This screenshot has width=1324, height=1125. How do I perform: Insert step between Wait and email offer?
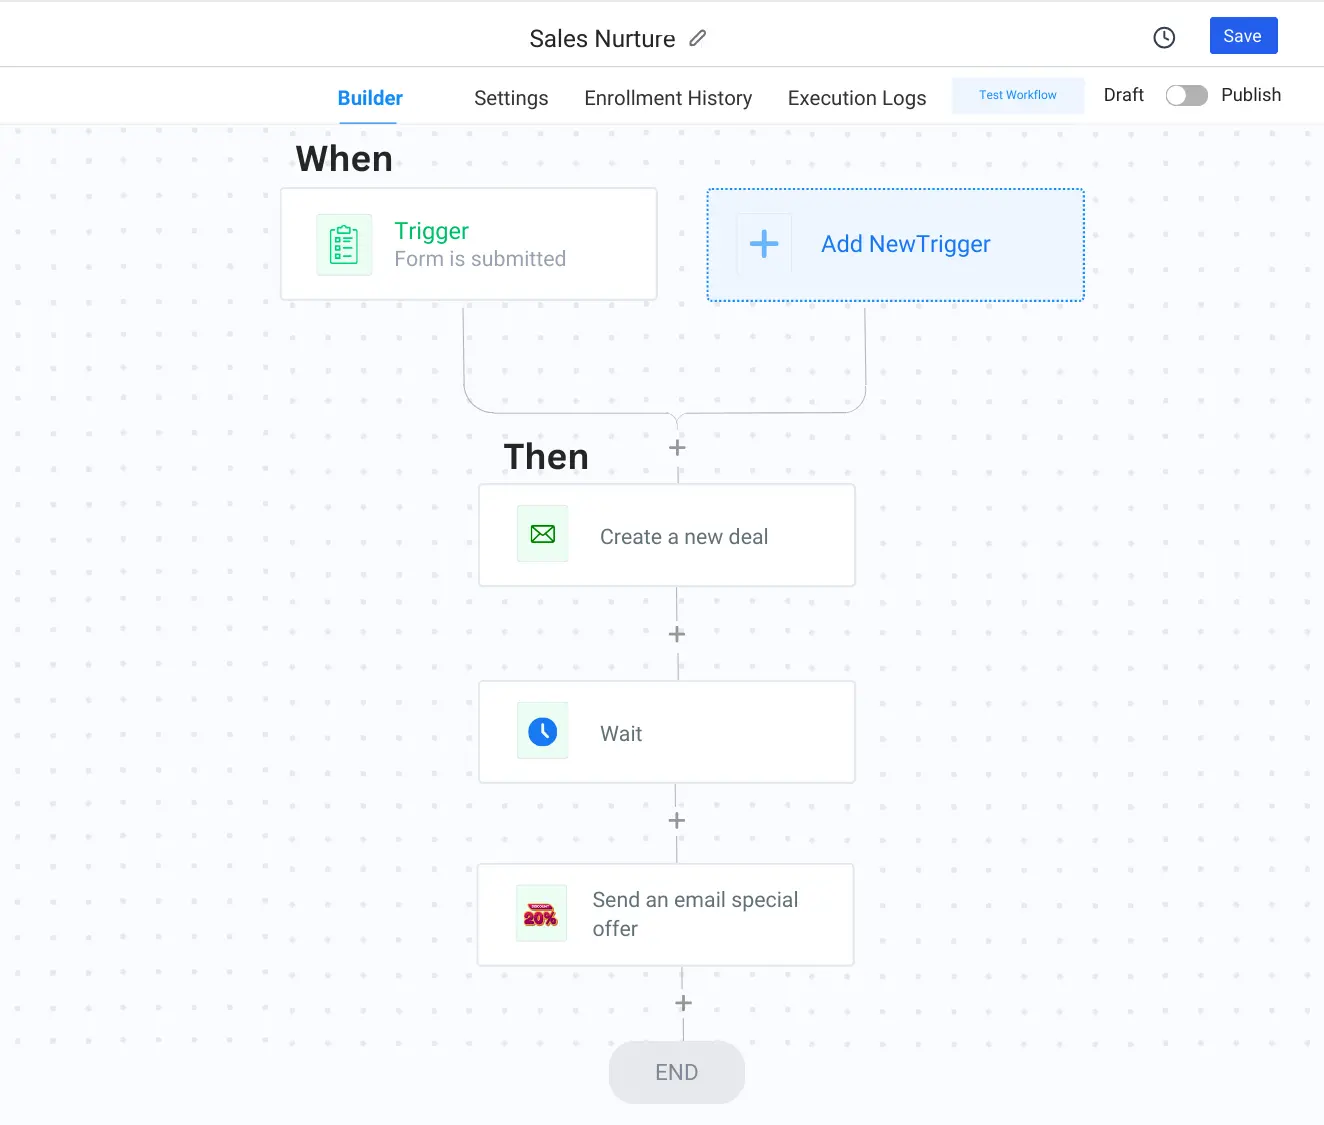point(677,821)
